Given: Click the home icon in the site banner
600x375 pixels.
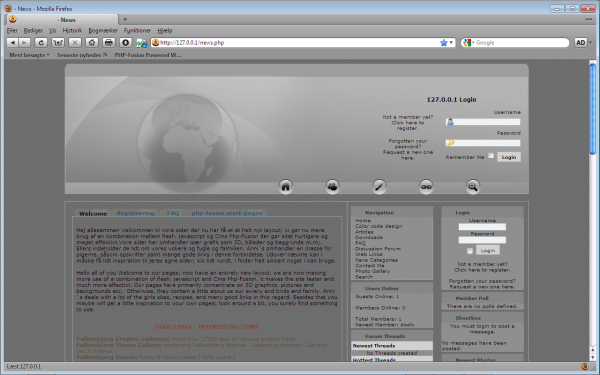Looking at the screenshot, I should [x=285, y=186].
